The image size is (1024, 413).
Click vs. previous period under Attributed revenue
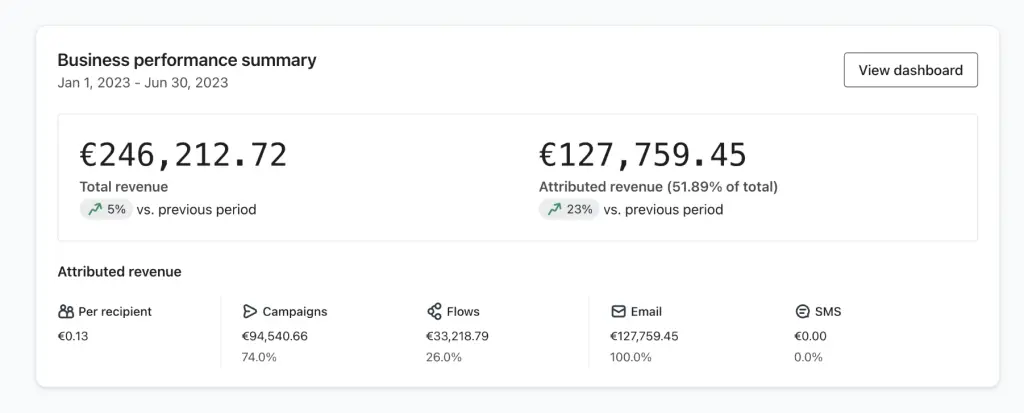[664, 210]
